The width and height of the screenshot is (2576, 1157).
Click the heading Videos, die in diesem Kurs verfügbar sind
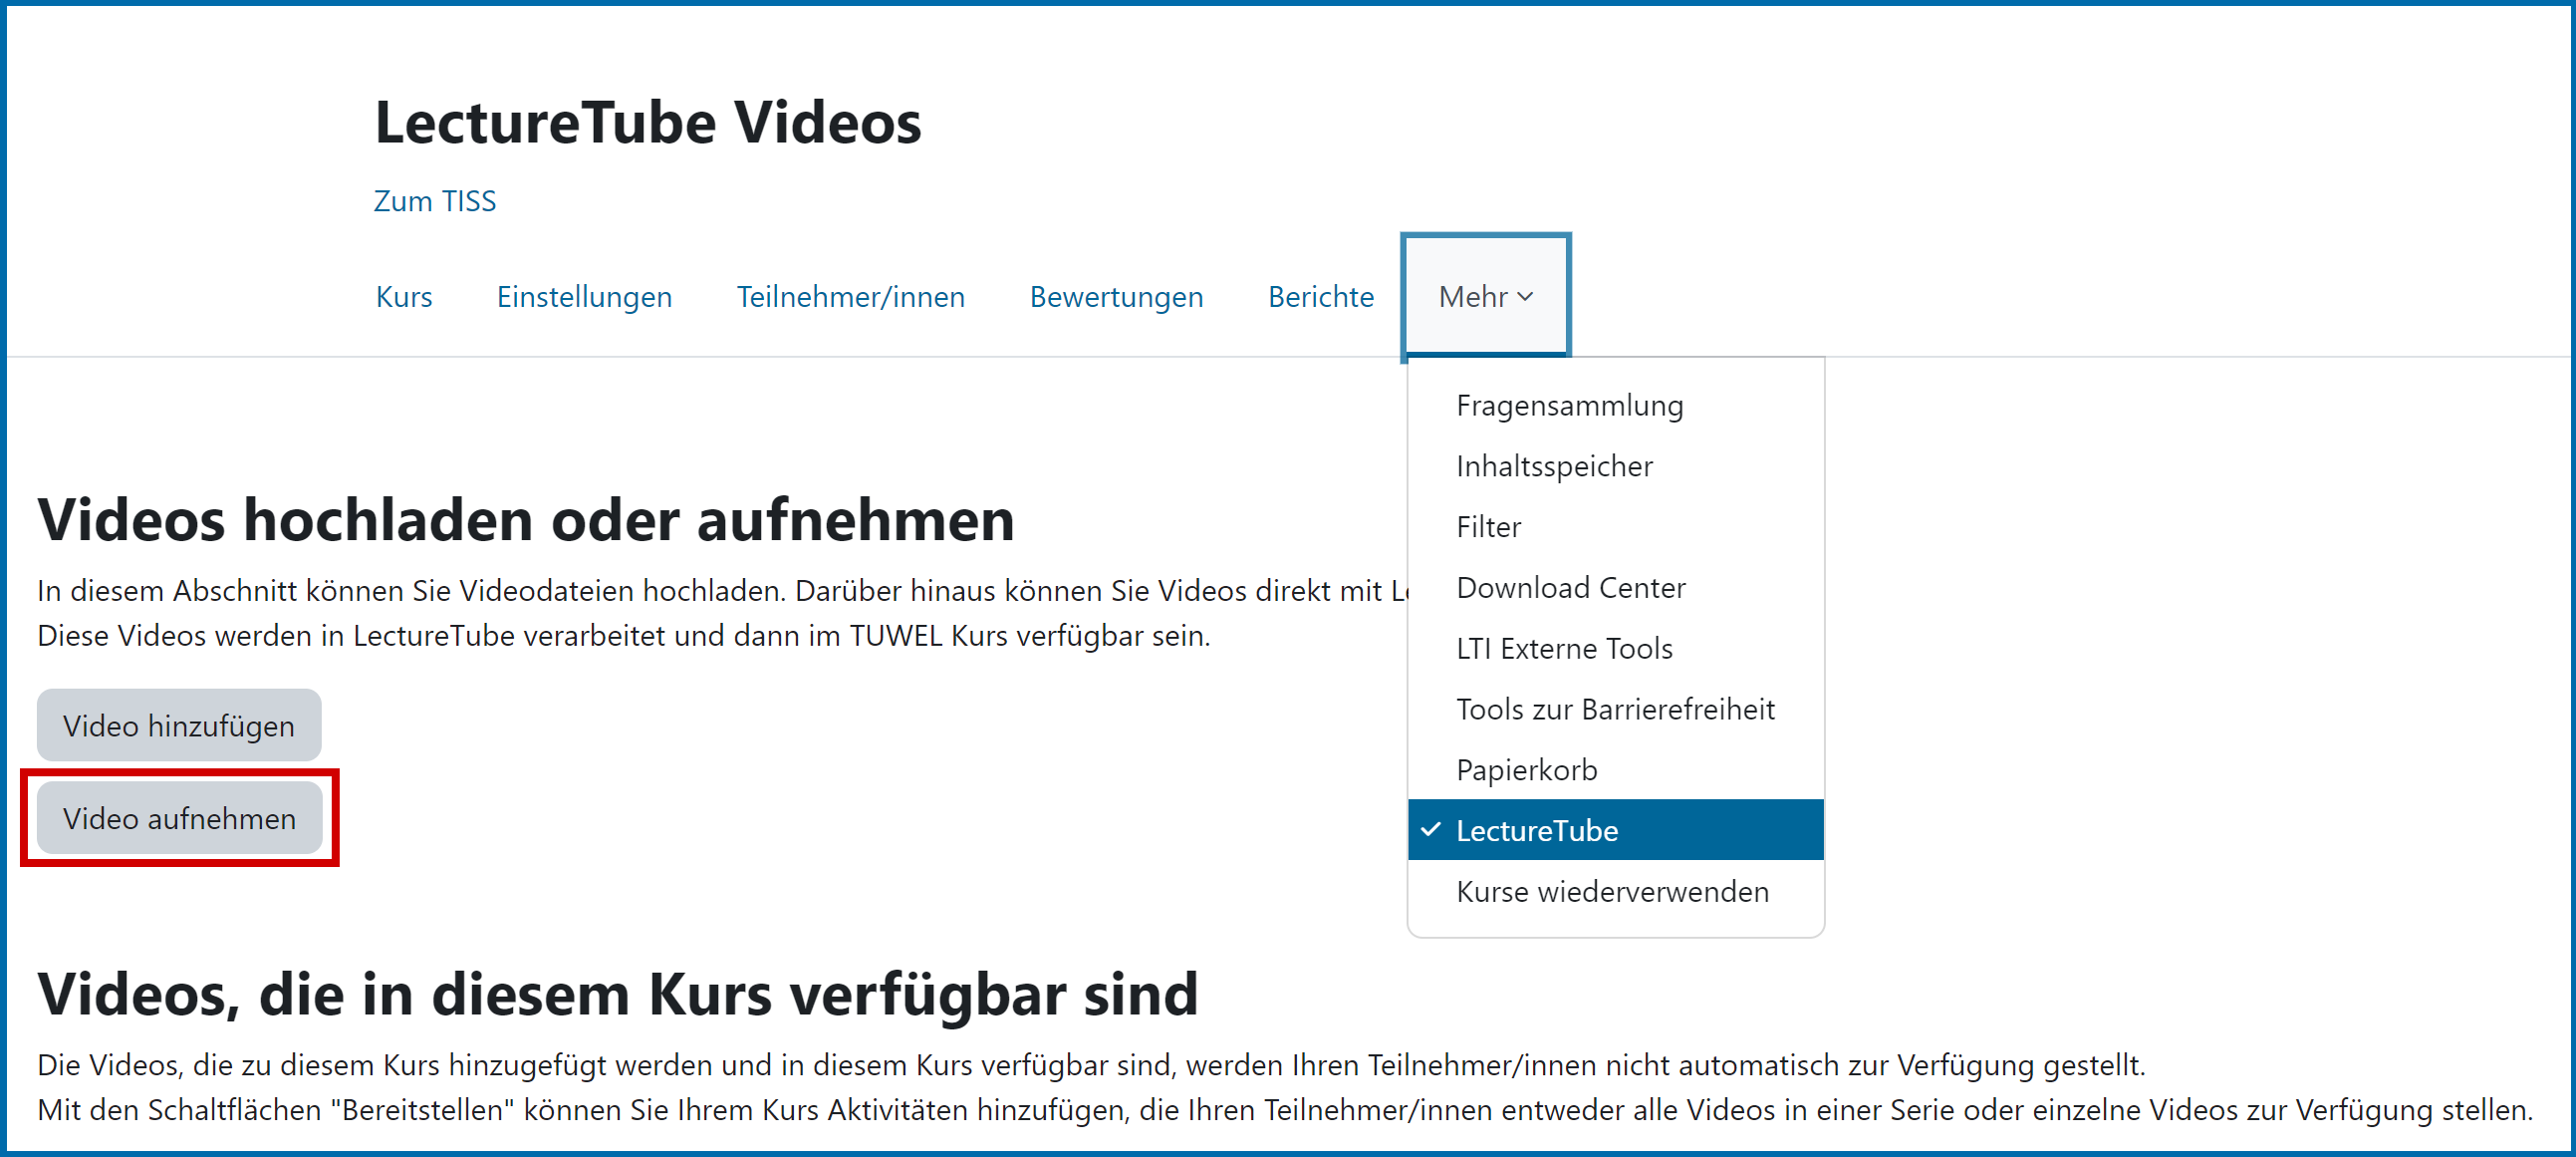(617, 994)
